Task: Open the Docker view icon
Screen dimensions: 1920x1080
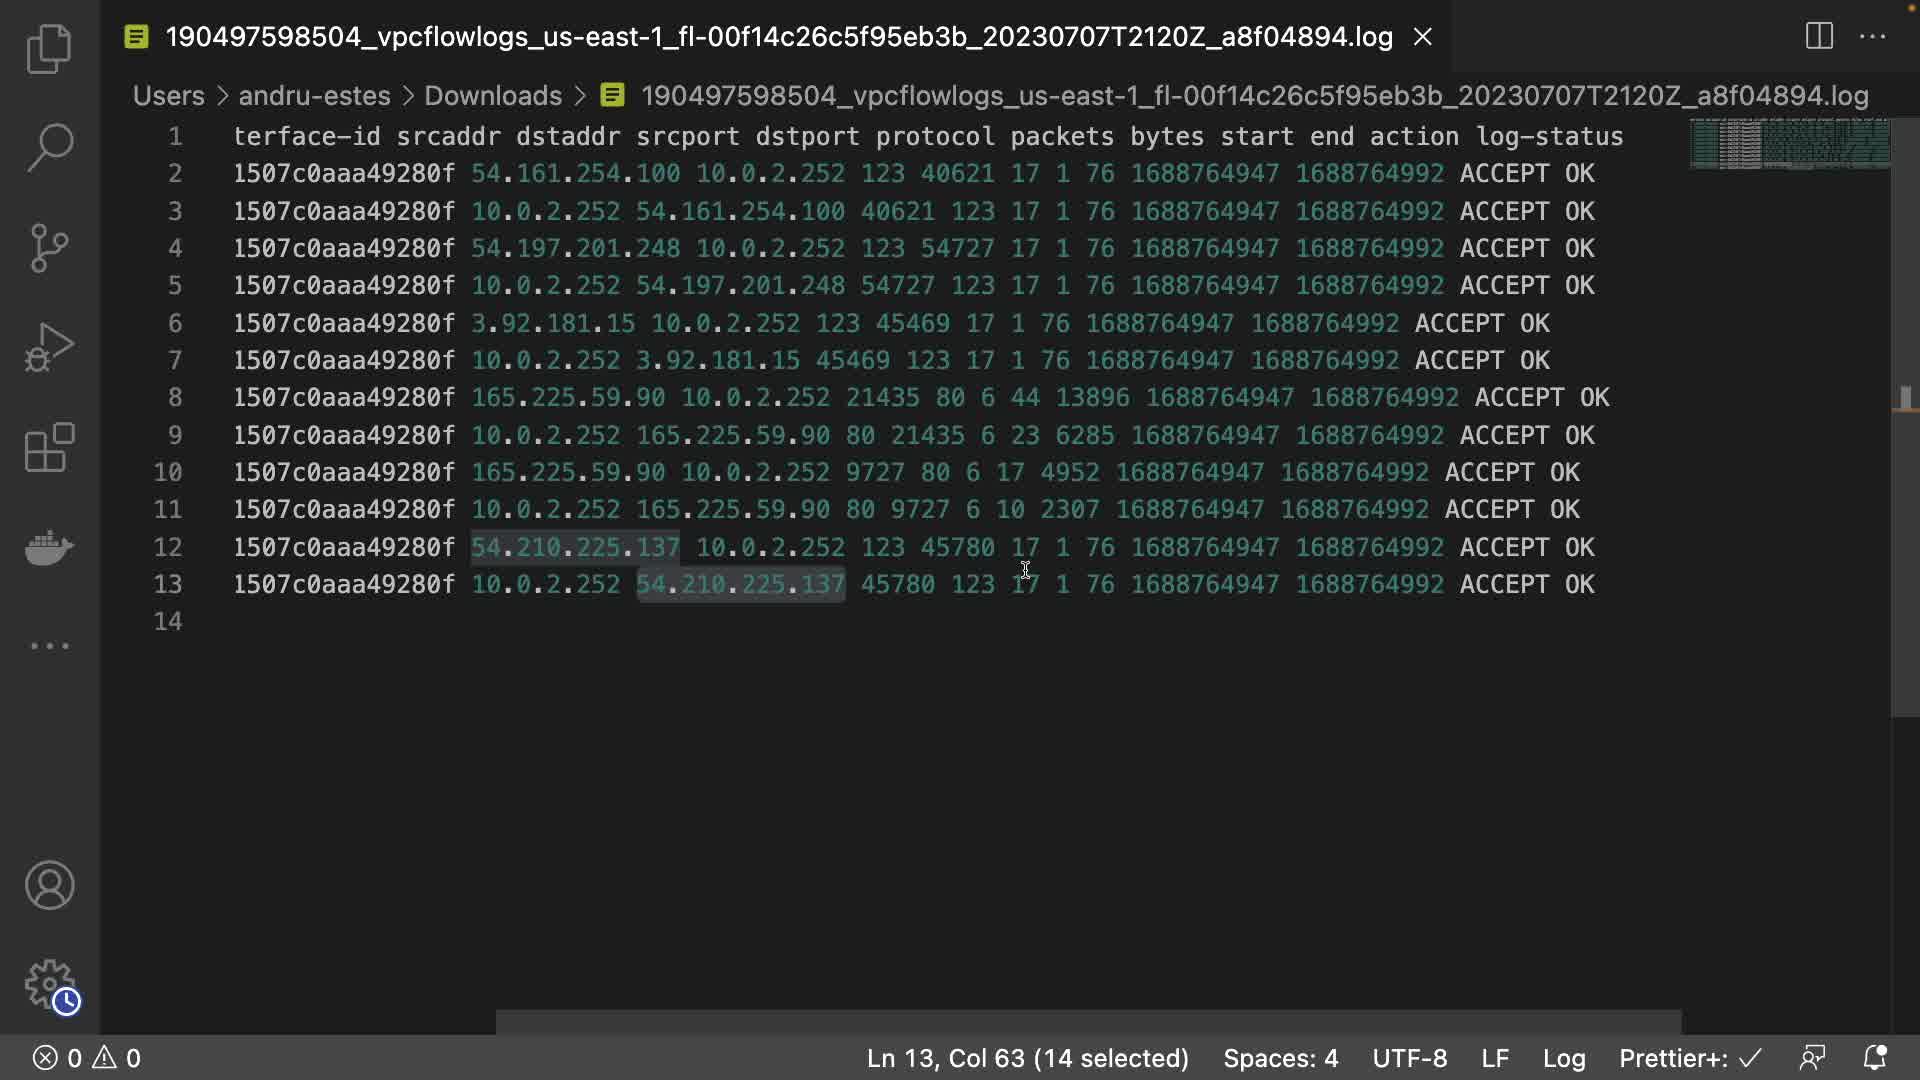Action: 49,547
